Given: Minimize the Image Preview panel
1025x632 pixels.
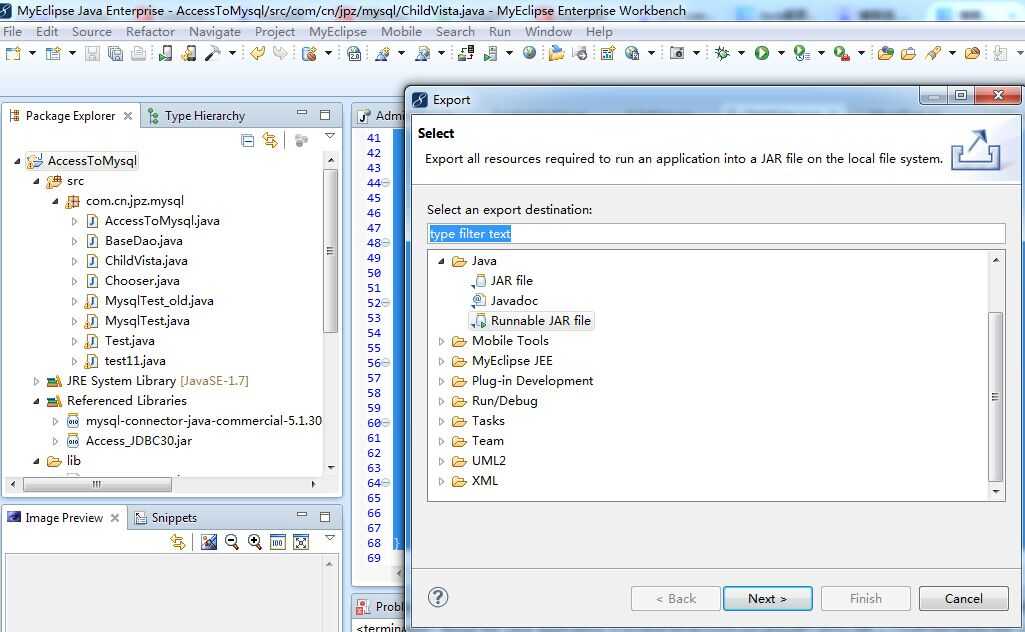Looking at the screenshot, I should pyautogui.click(x=301, y=516).
